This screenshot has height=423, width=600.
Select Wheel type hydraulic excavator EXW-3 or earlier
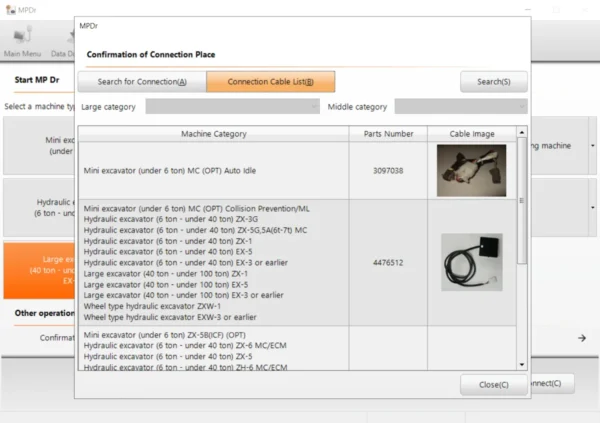point(170,317)
